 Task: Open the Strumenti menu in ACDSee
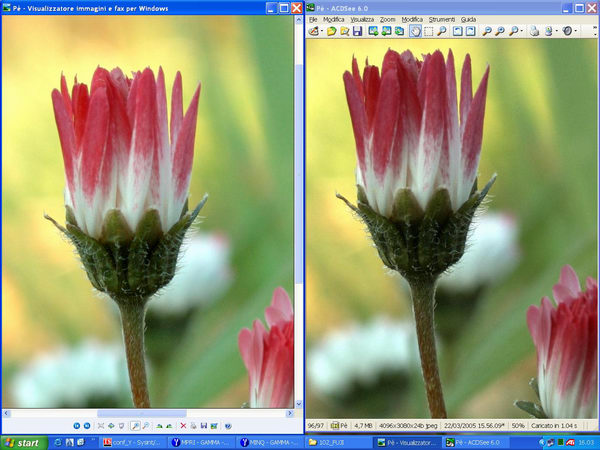[440, 19]
